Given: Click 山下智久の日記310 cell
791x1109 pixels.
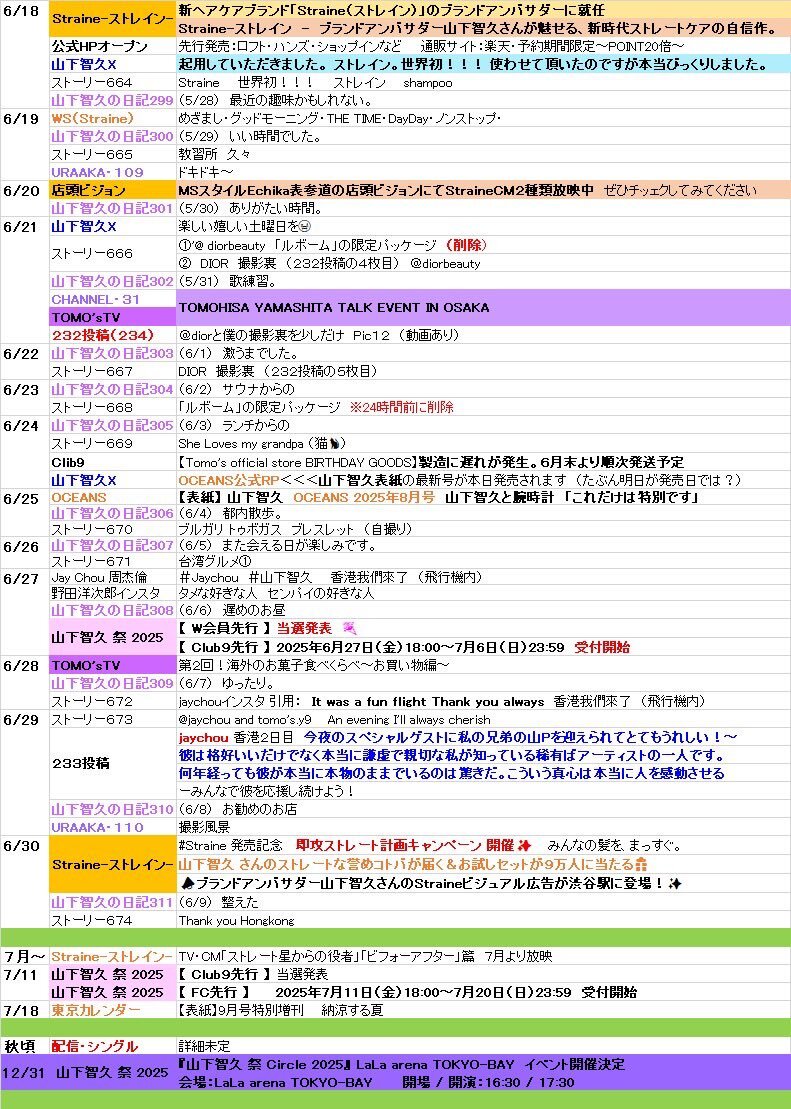Looking at the screenshot, I should coord(112,809).
